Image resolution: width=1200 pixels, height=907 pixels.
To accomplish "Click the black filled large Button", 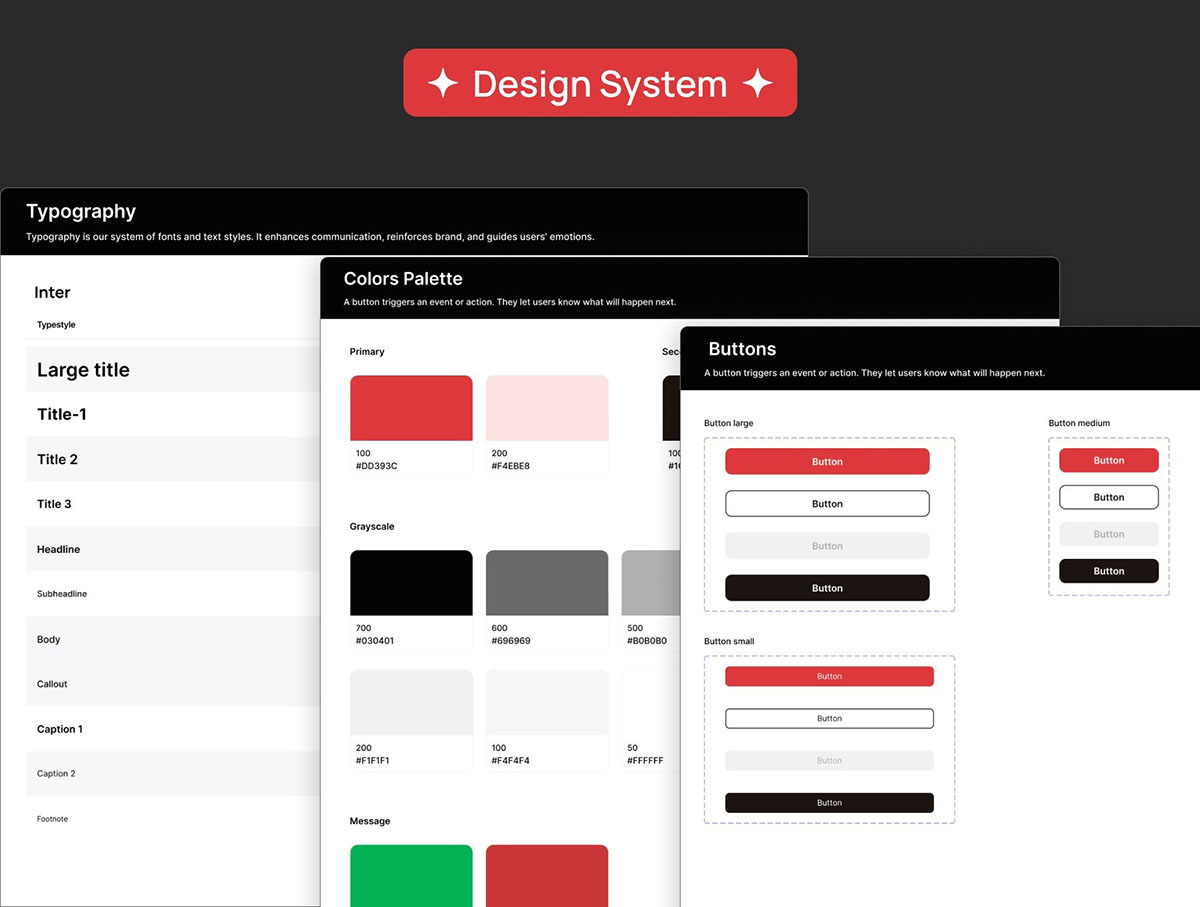I will coord(827,588).
